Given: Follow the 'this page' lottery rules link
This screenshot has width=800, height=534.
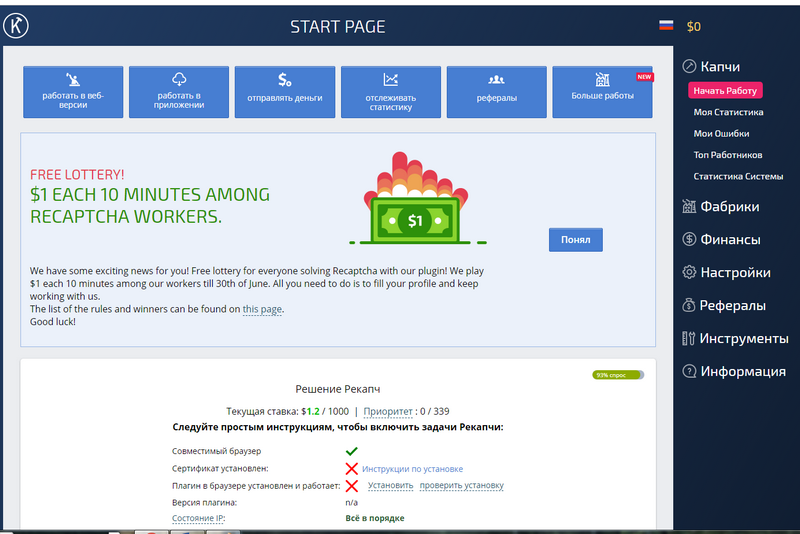Looking at the screenshot, I should [262, 310].
